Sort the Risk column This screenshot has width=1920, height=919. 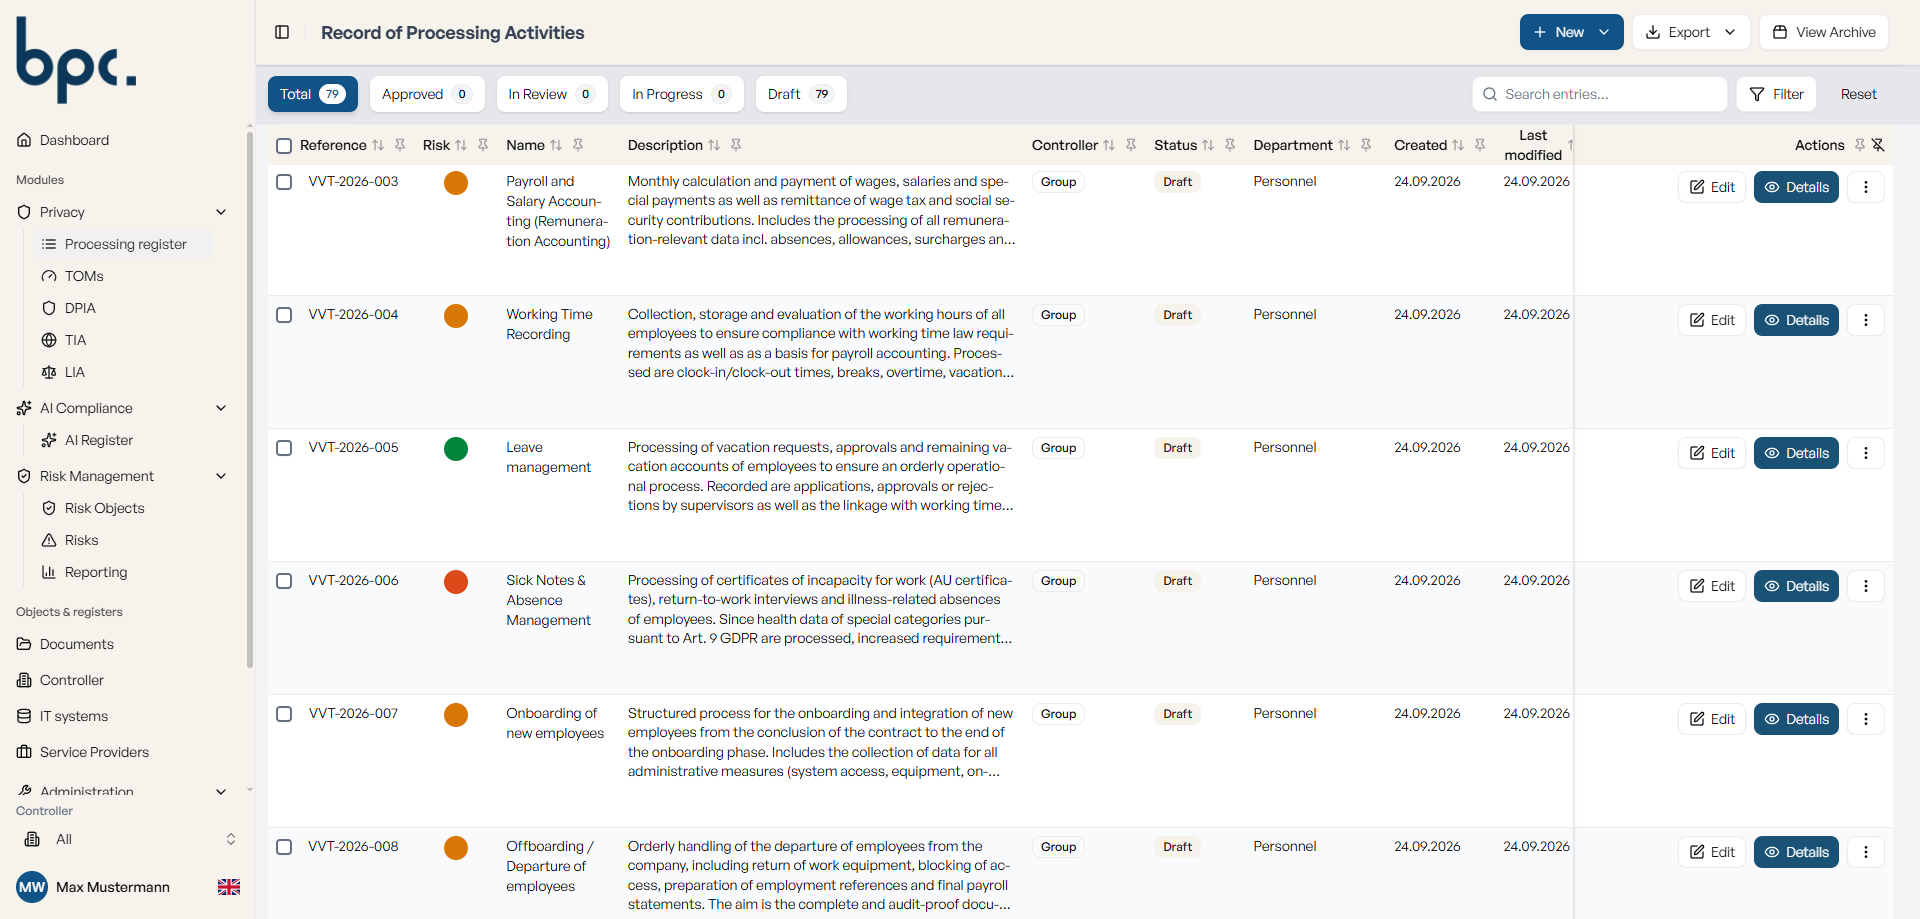click(461, 145)
